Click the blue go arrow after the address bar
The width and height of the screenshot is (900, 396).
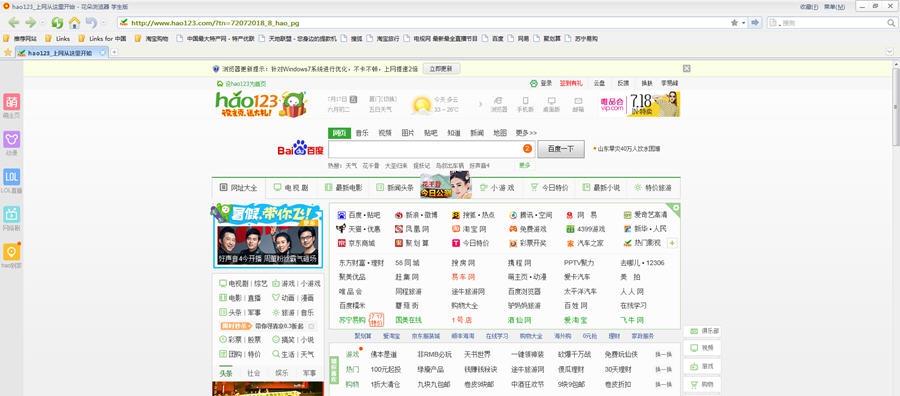point(755,22)
